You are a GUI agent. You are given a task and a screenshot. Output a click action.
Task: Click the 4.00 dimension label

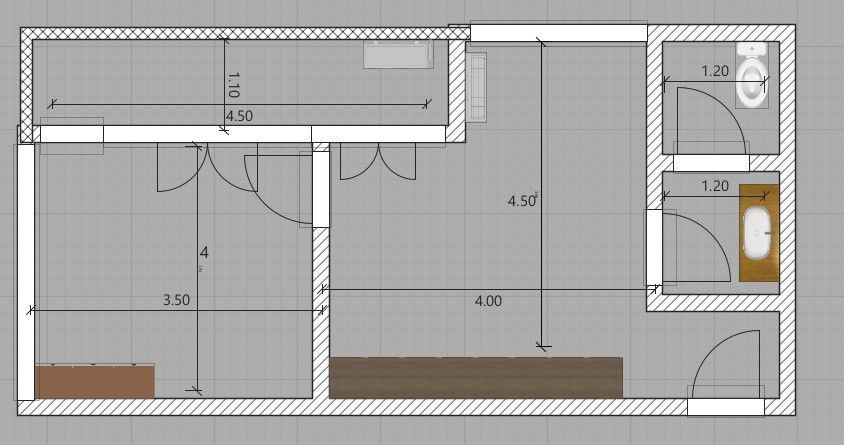(x=489, y=299)
